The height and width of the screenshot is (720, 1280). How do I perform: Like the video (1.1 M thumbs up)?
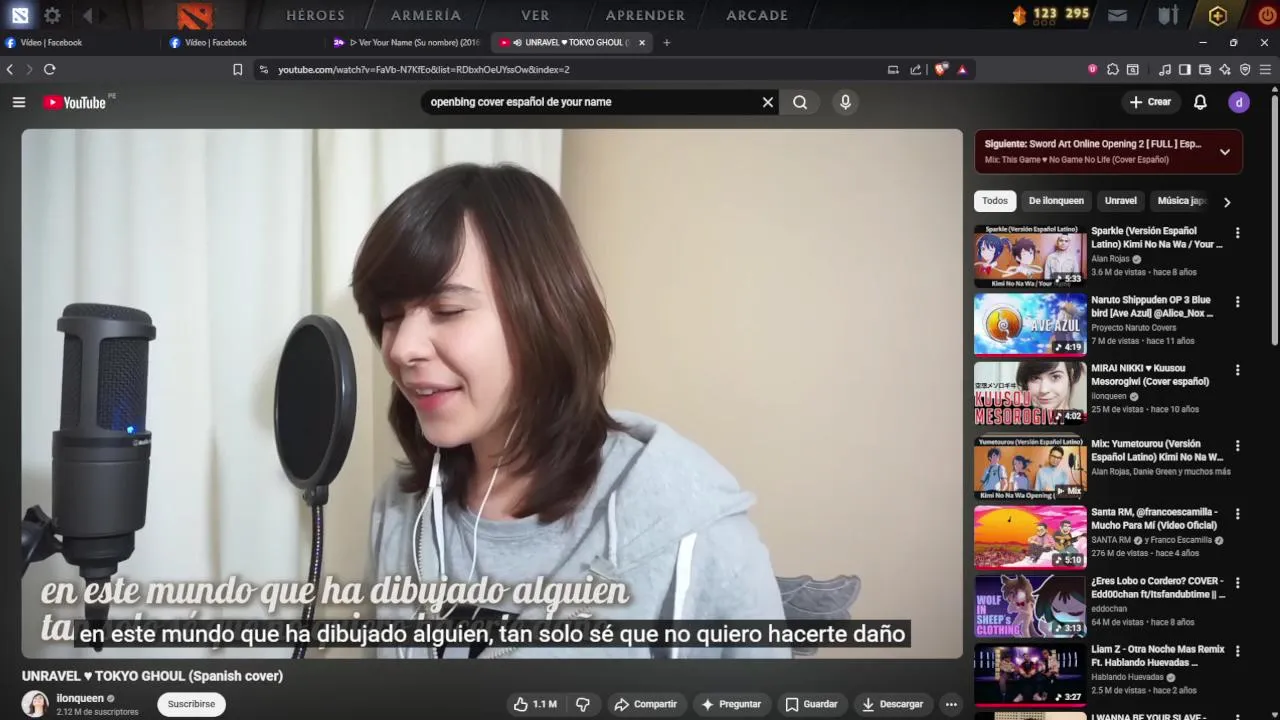point(535,704)
